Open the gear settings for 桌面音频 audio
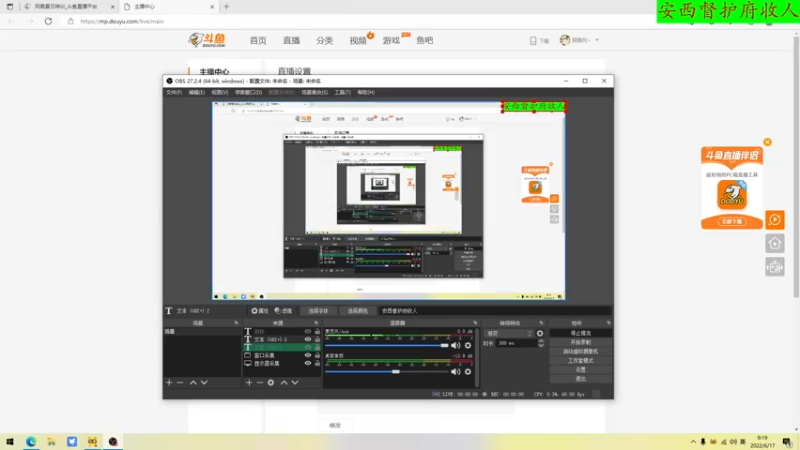The height and width of the screenshot is (450, 800). [x=468, y=372]
